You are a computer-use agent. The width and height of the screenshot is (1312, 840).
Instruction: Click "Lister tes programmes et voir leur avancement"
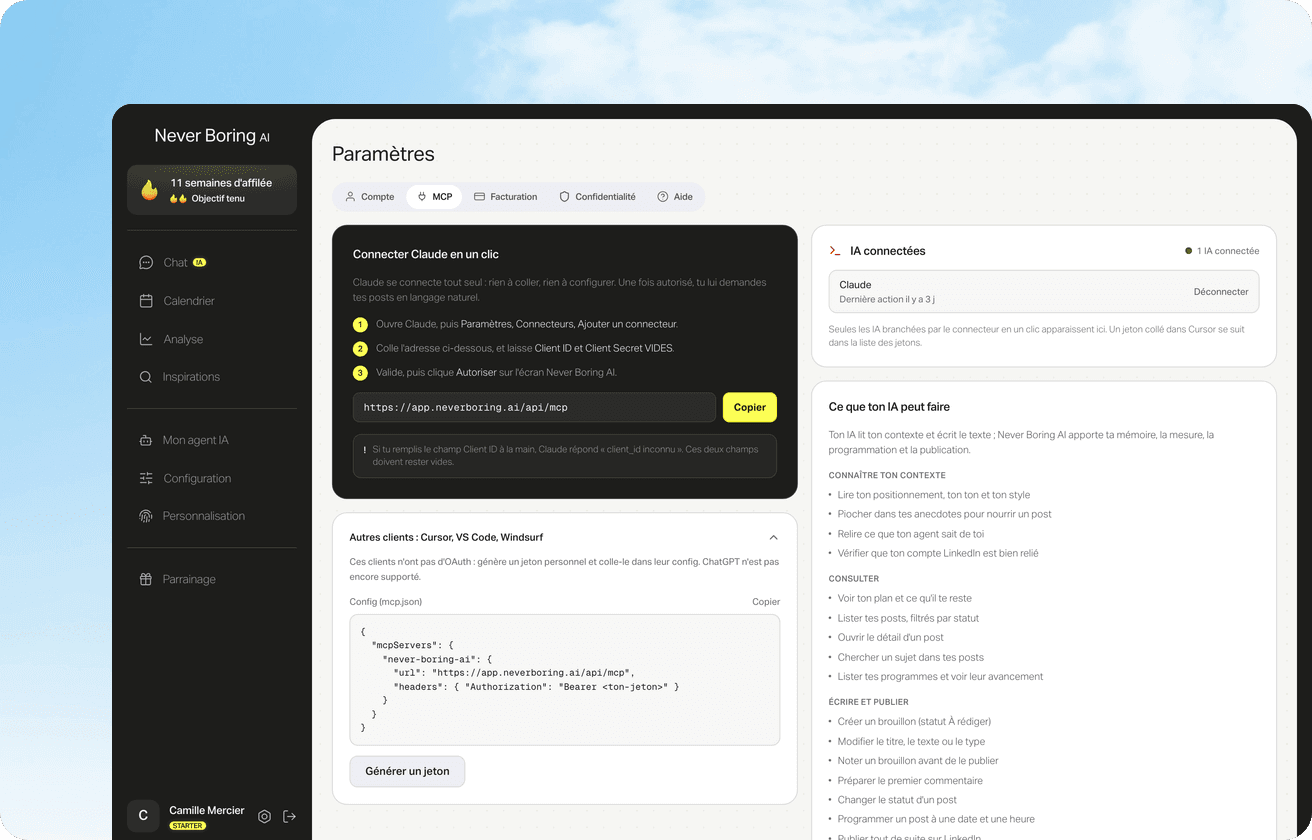tap(941, 676)
